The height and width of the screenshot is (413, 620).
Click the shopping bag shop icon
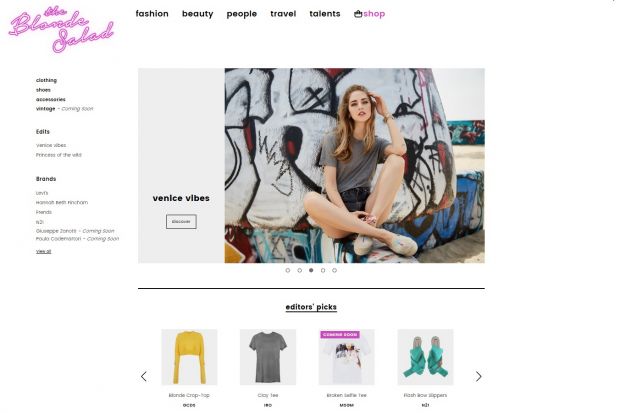pos(358,14)
